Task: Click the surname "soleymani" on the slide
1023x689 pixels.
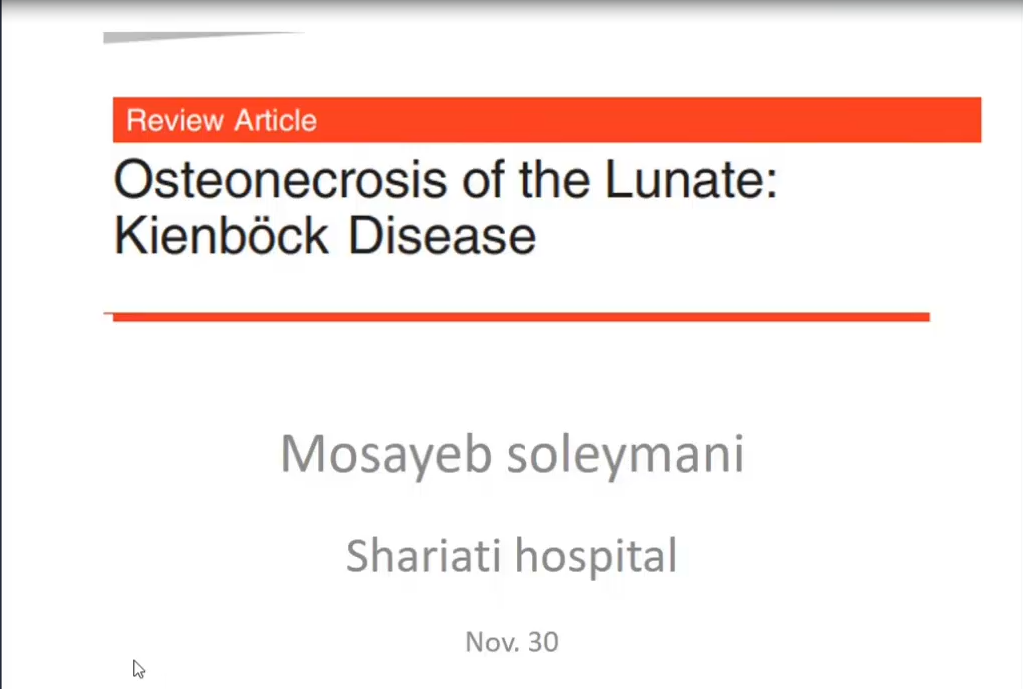Action: (626, 454)
